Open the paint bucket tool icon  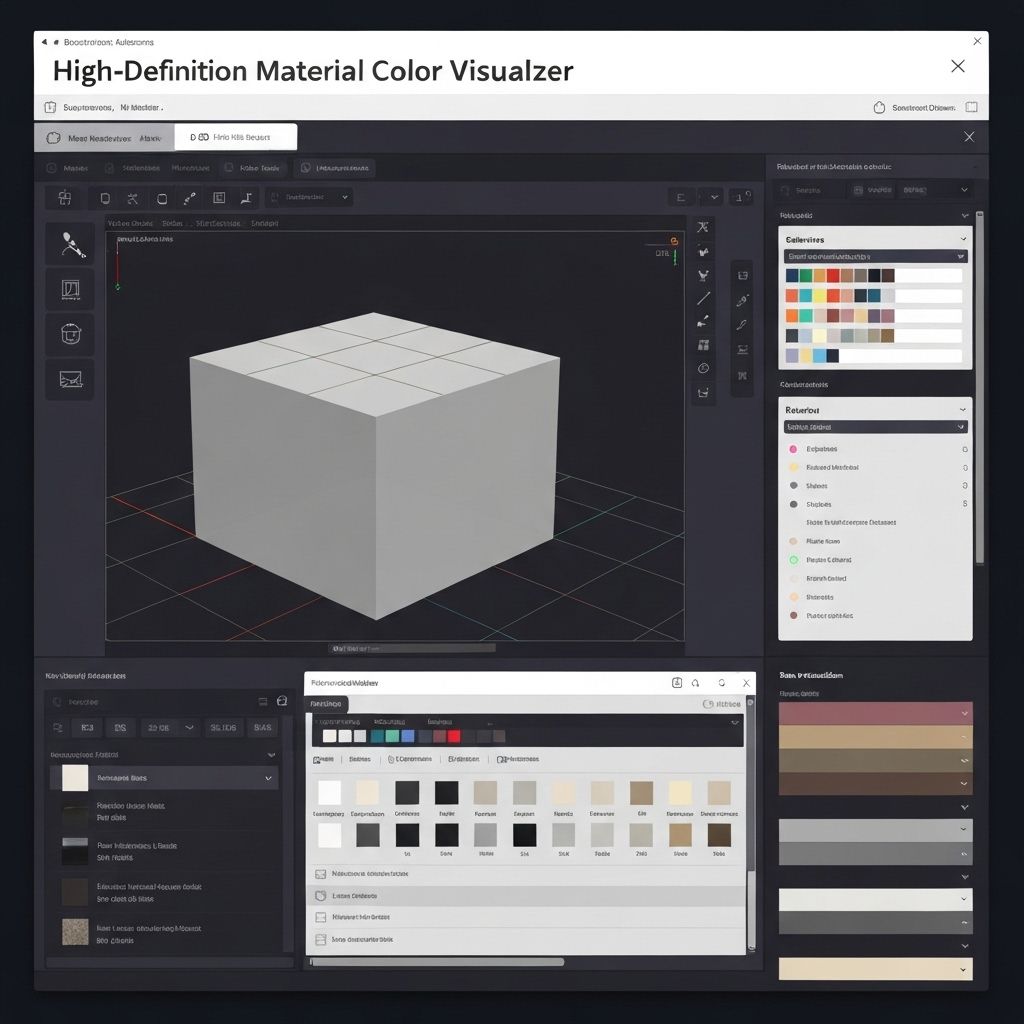click(70, 334)
